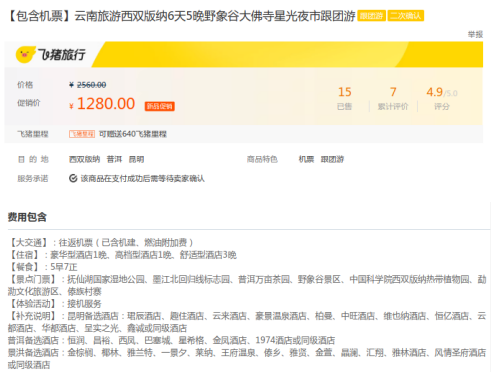Click the 【餐食】 5早7正 line
Screen dimensions: 493x372
pos(43,267)
